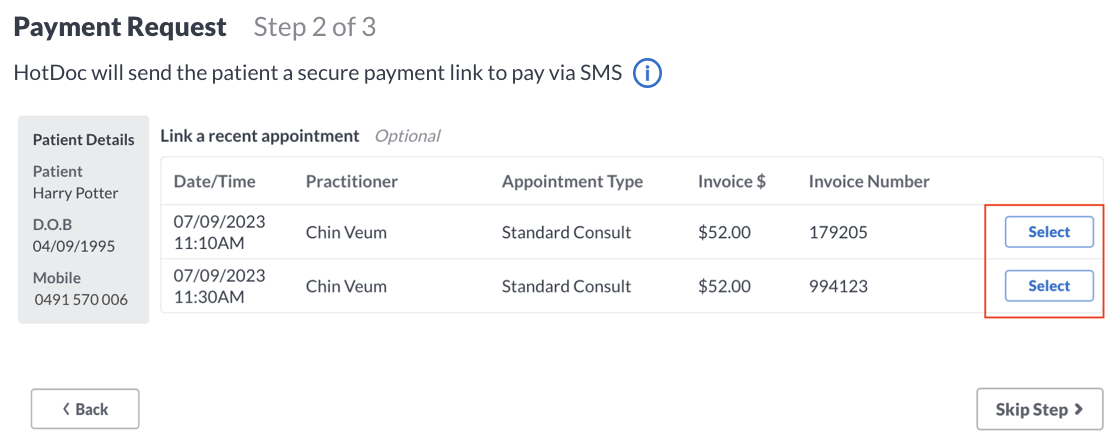The height and width of the screenshot is (434, 1115).
Task: Click the 07/09/2023 11:10AM date cell
Action: (219, 232)
